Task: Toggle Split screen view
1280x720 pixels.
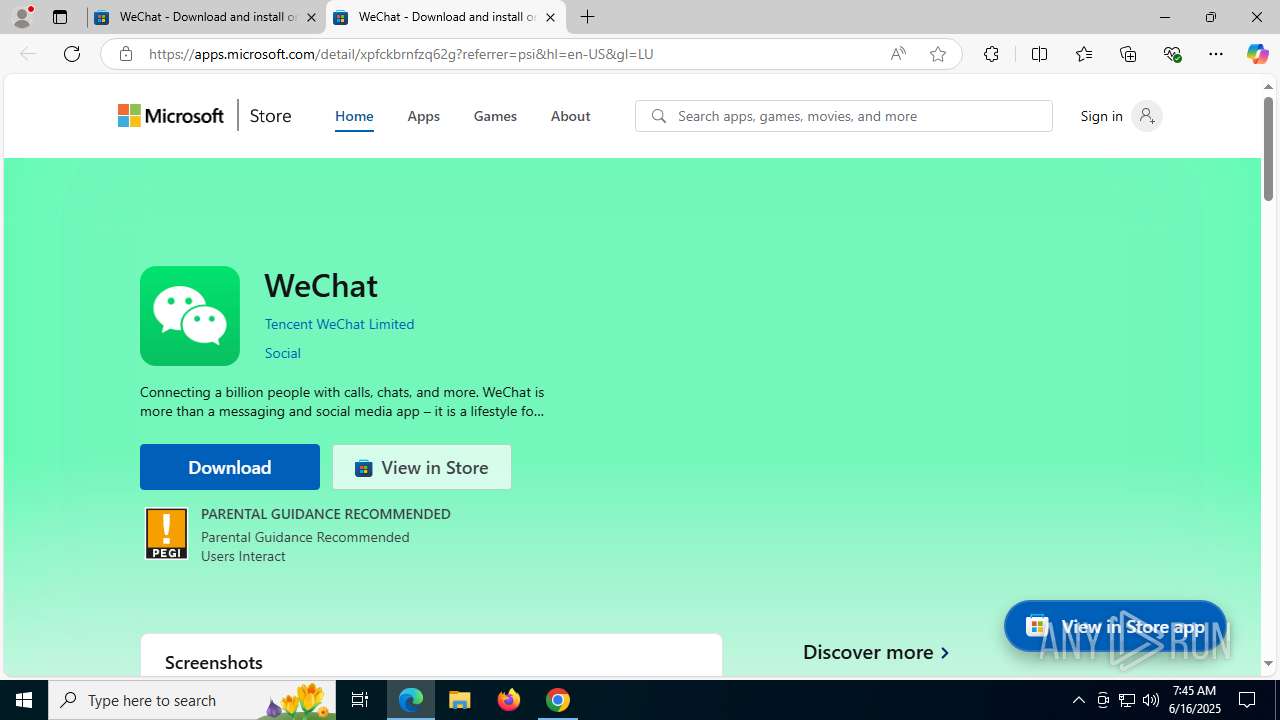Action: [1039, 54]
